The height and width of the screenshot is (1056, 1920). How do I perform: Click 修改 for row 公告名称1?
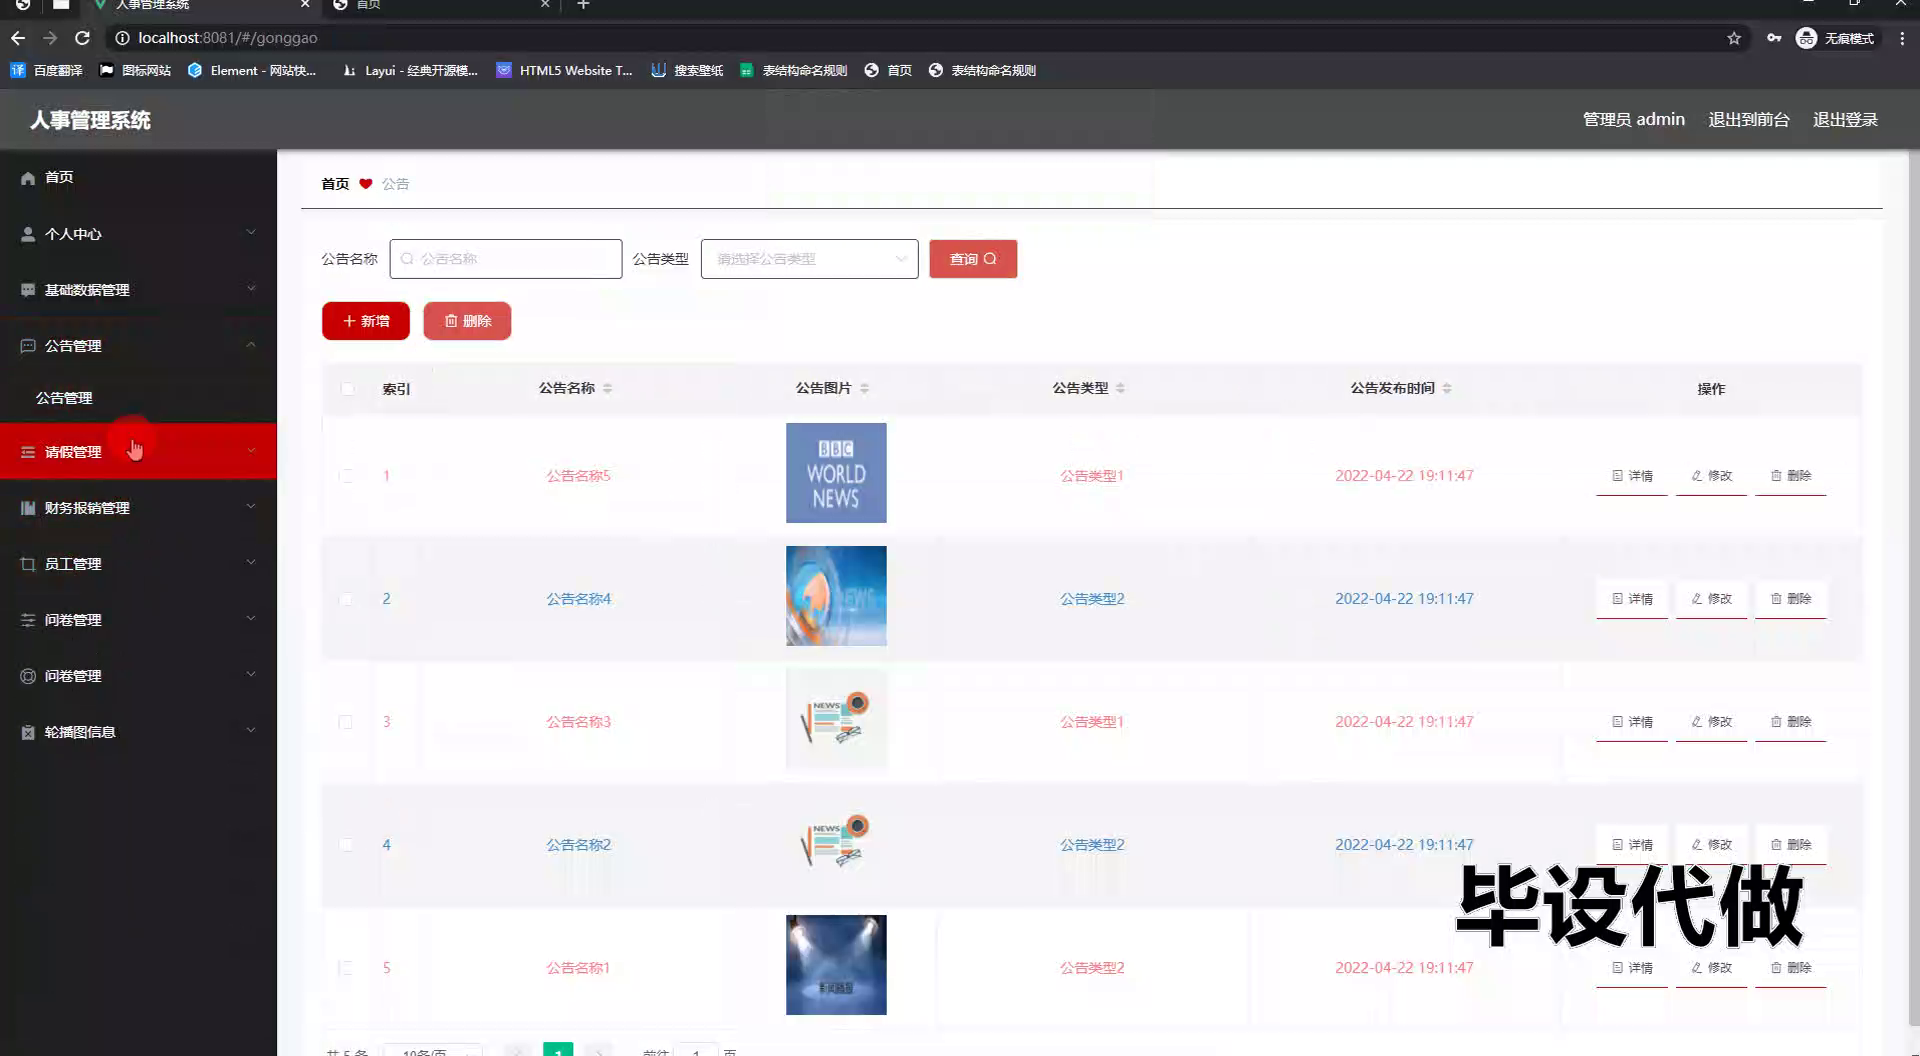coord(1711,968)
